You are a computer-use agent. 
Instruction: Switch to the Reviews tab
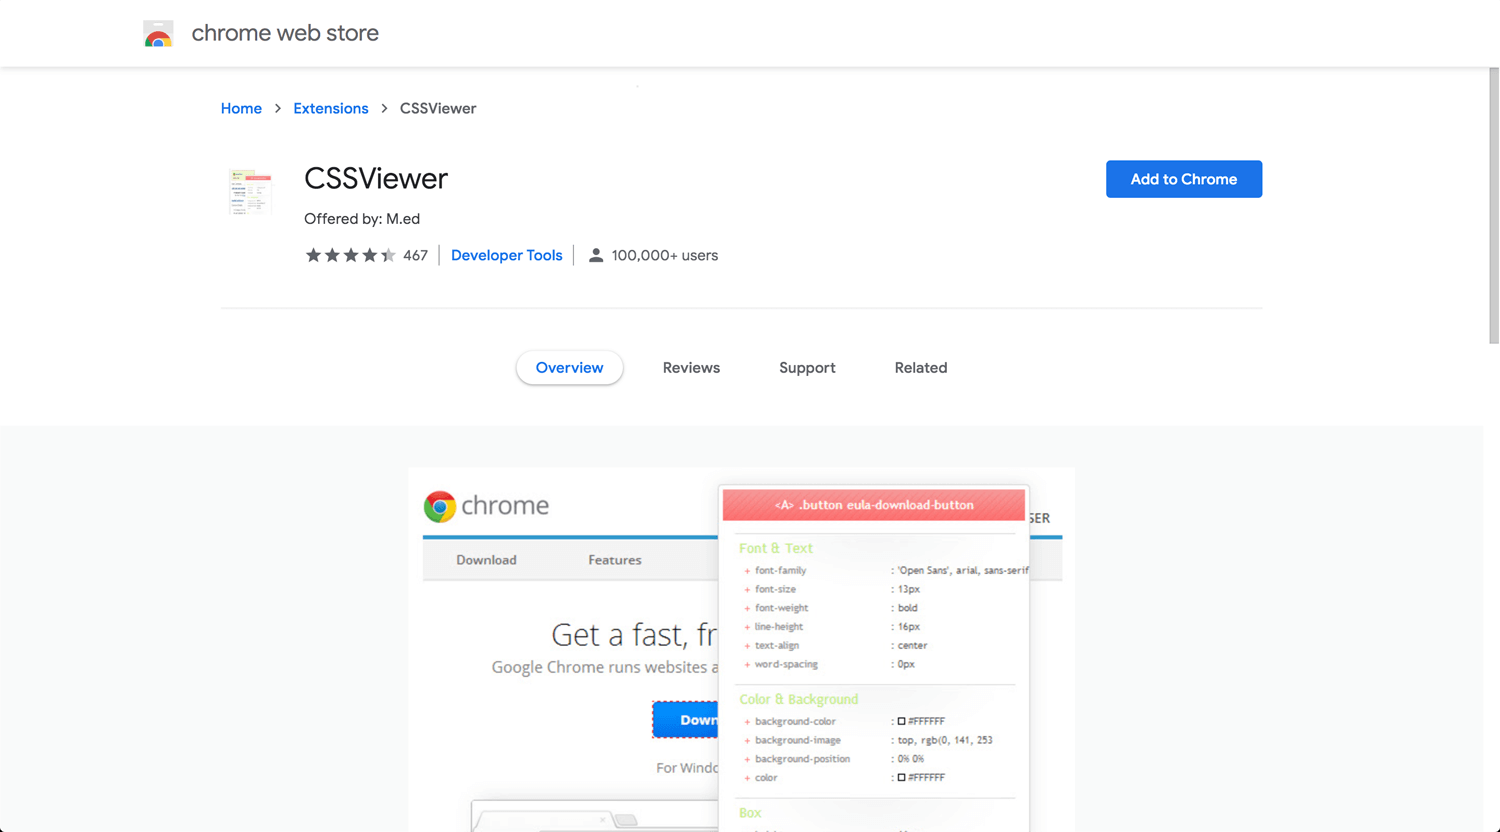click(x=691, y=368)
